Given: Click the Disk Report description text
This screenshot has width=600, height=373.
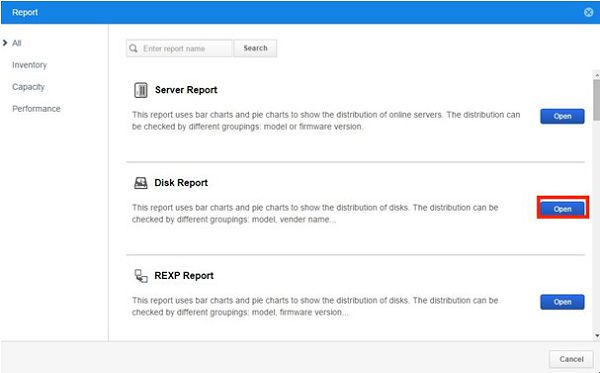Looking at the screenshot, I should click(315, 213).
